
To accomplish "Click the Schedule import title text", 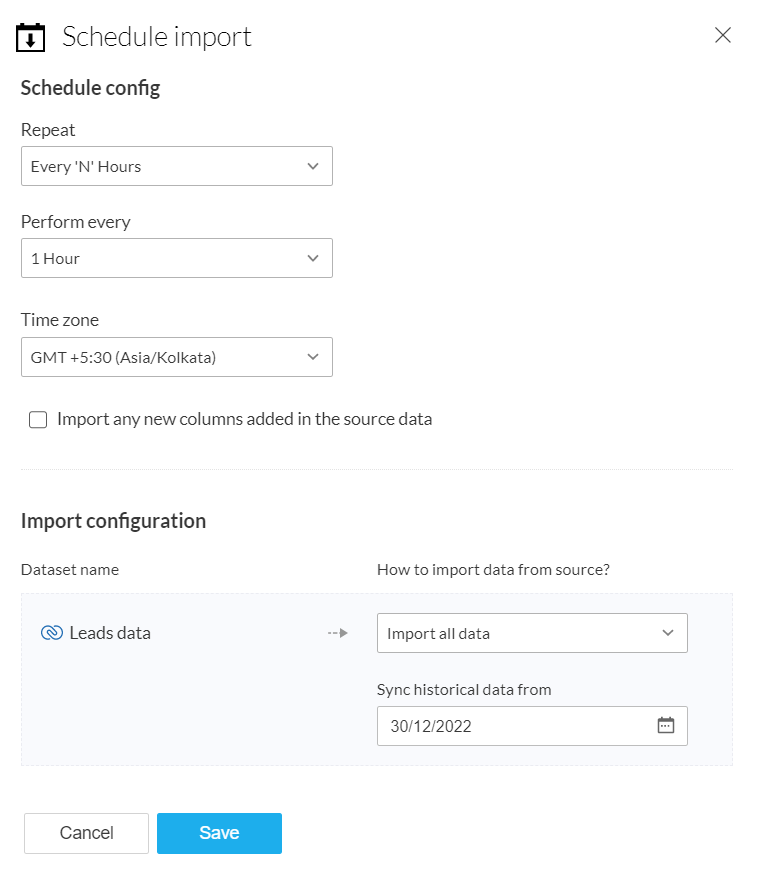I will coord(157,38).
